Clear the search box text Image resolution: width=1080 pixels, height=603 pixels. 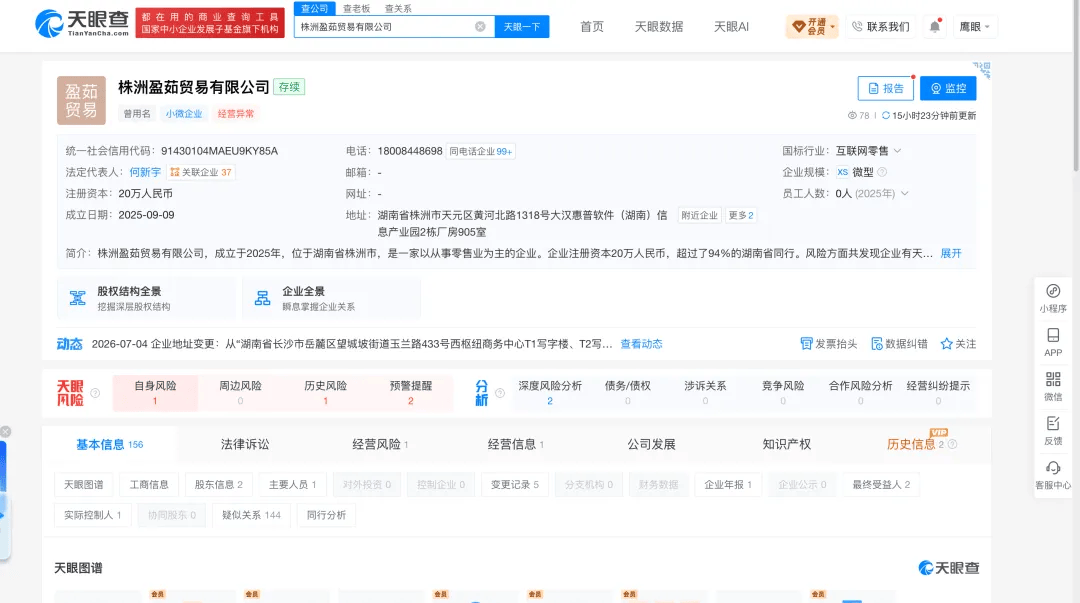coord(480,27)
